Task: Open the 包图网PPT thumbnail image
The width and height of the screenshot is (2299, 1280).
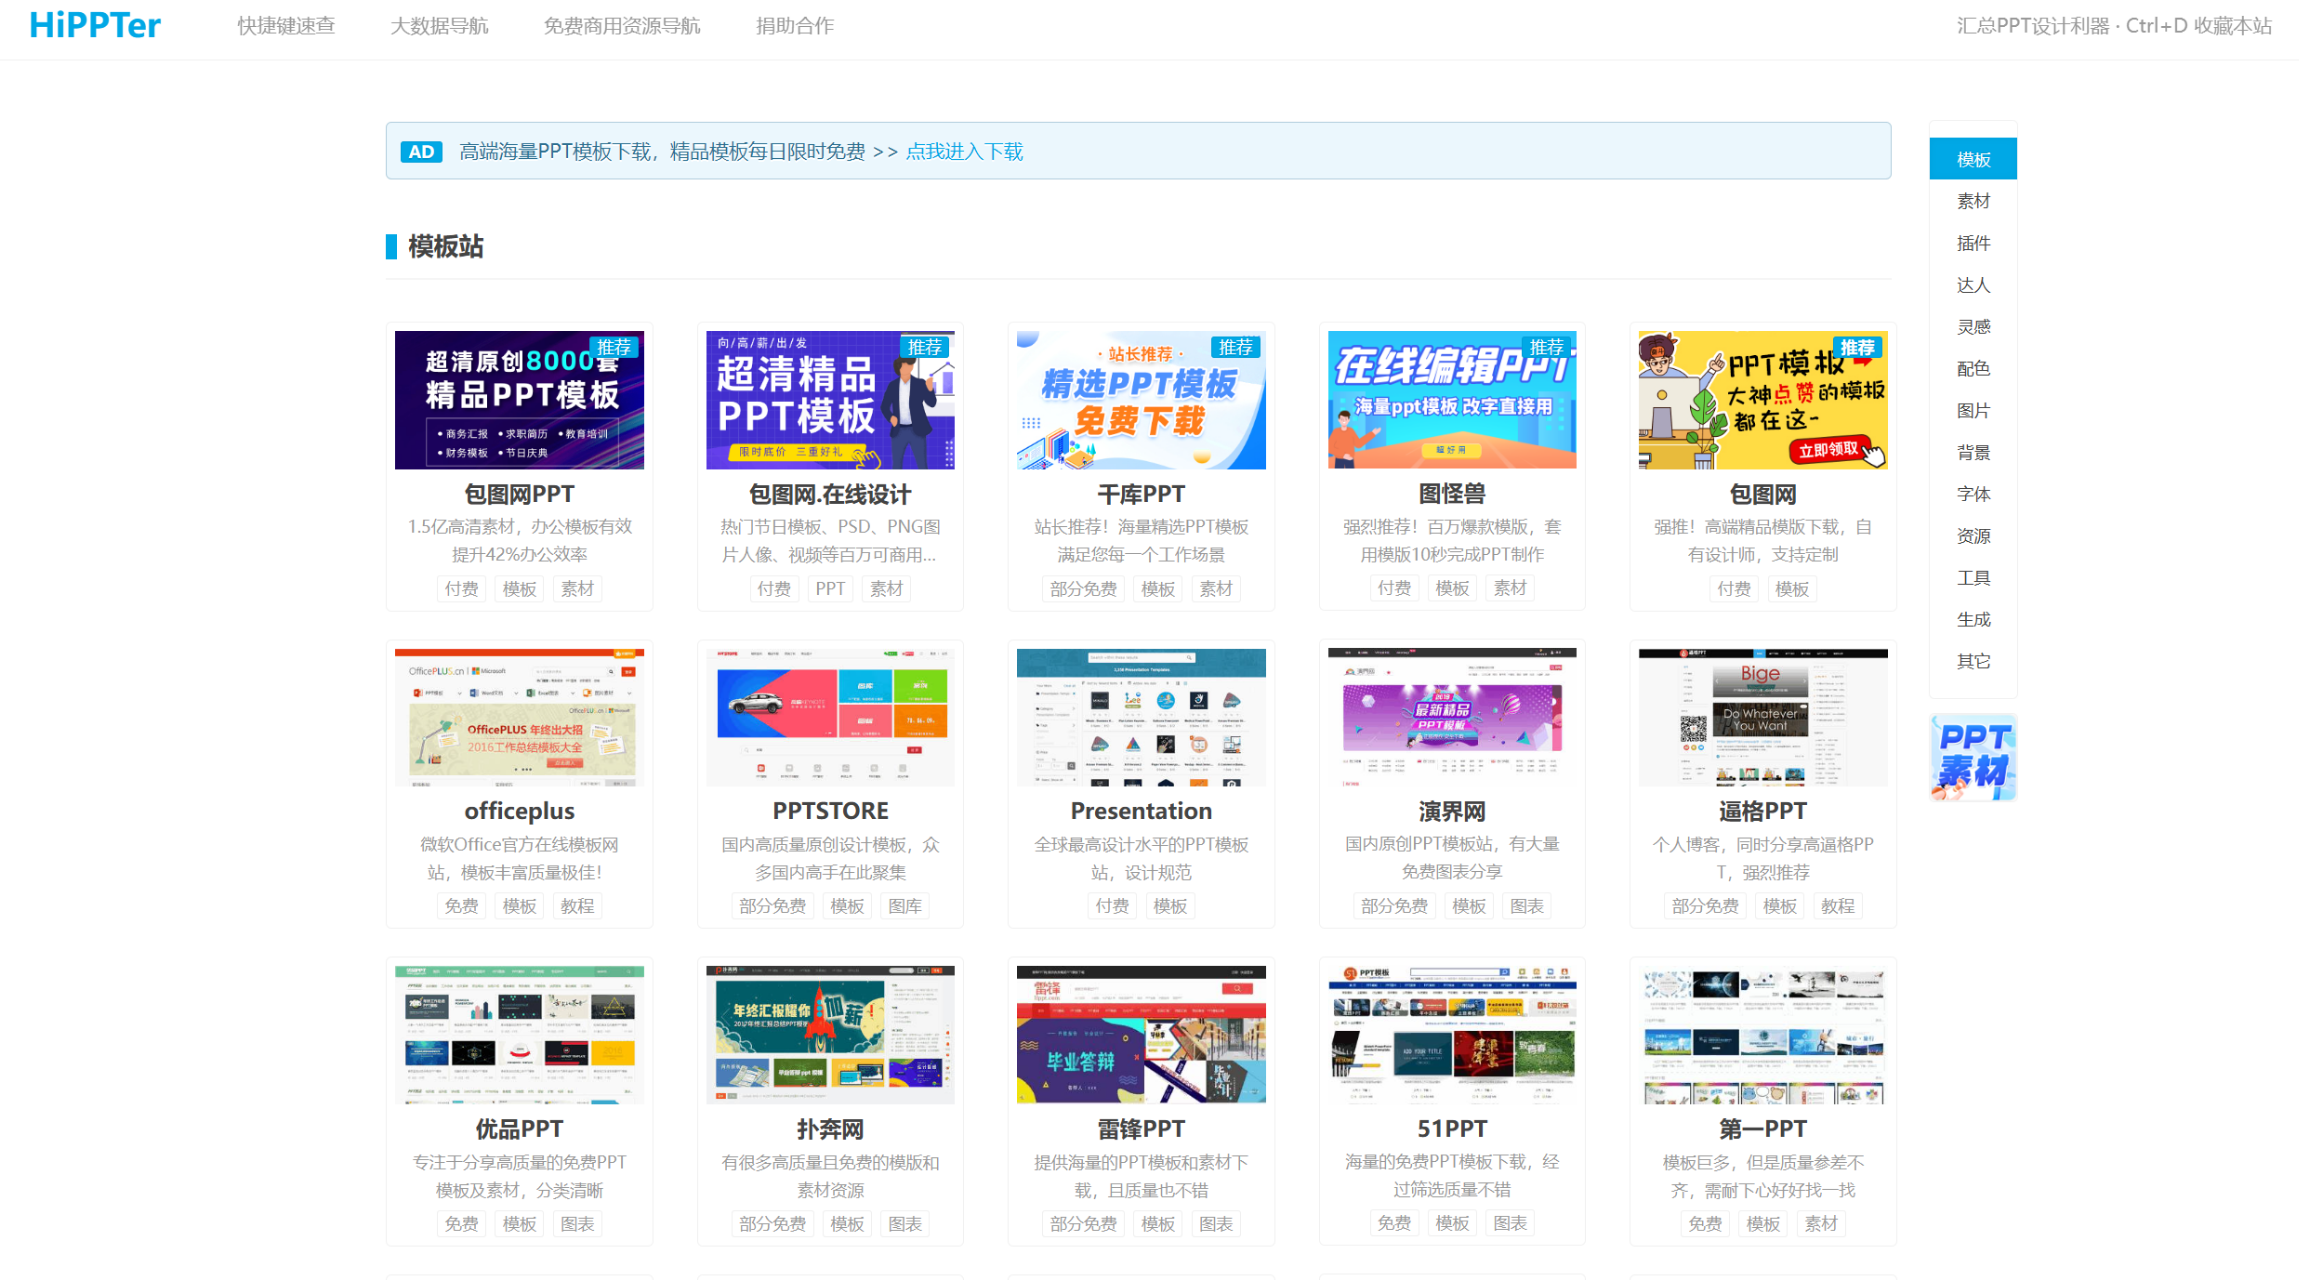Action: pos(519,400)
